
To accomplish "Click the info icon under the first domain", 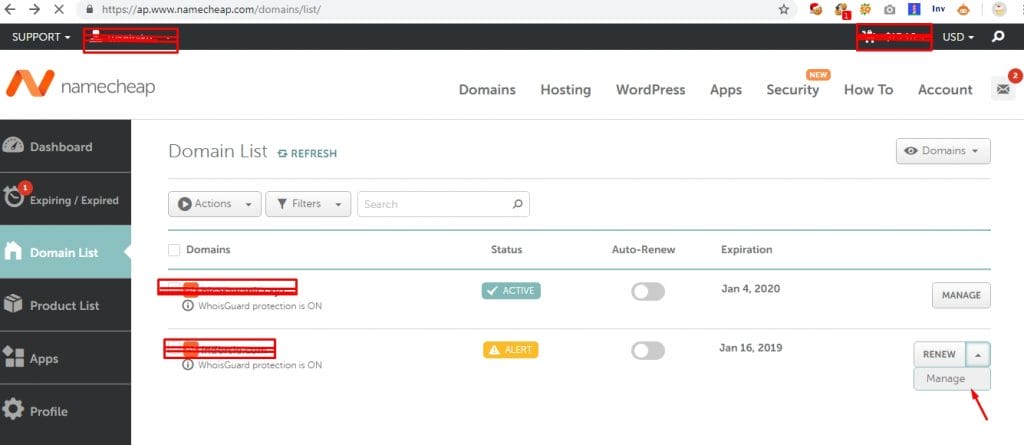I will tap(188, 306).
